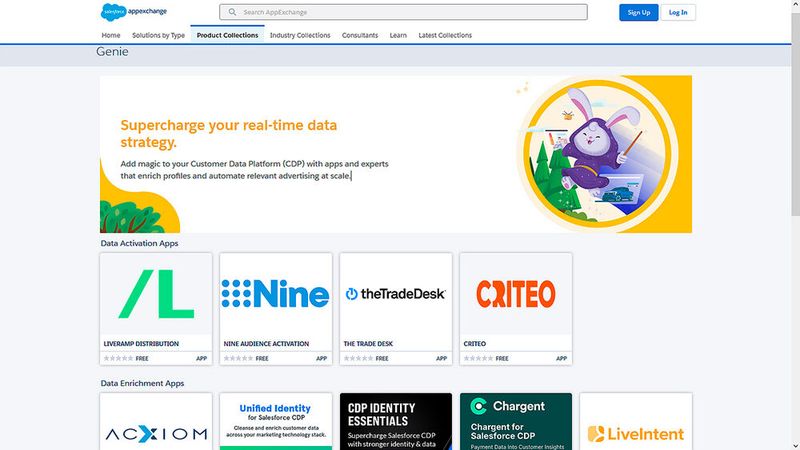This screenshot has height=450, width=800.
Task: Click the scrollbar down arrow
Action: [795, 446]
